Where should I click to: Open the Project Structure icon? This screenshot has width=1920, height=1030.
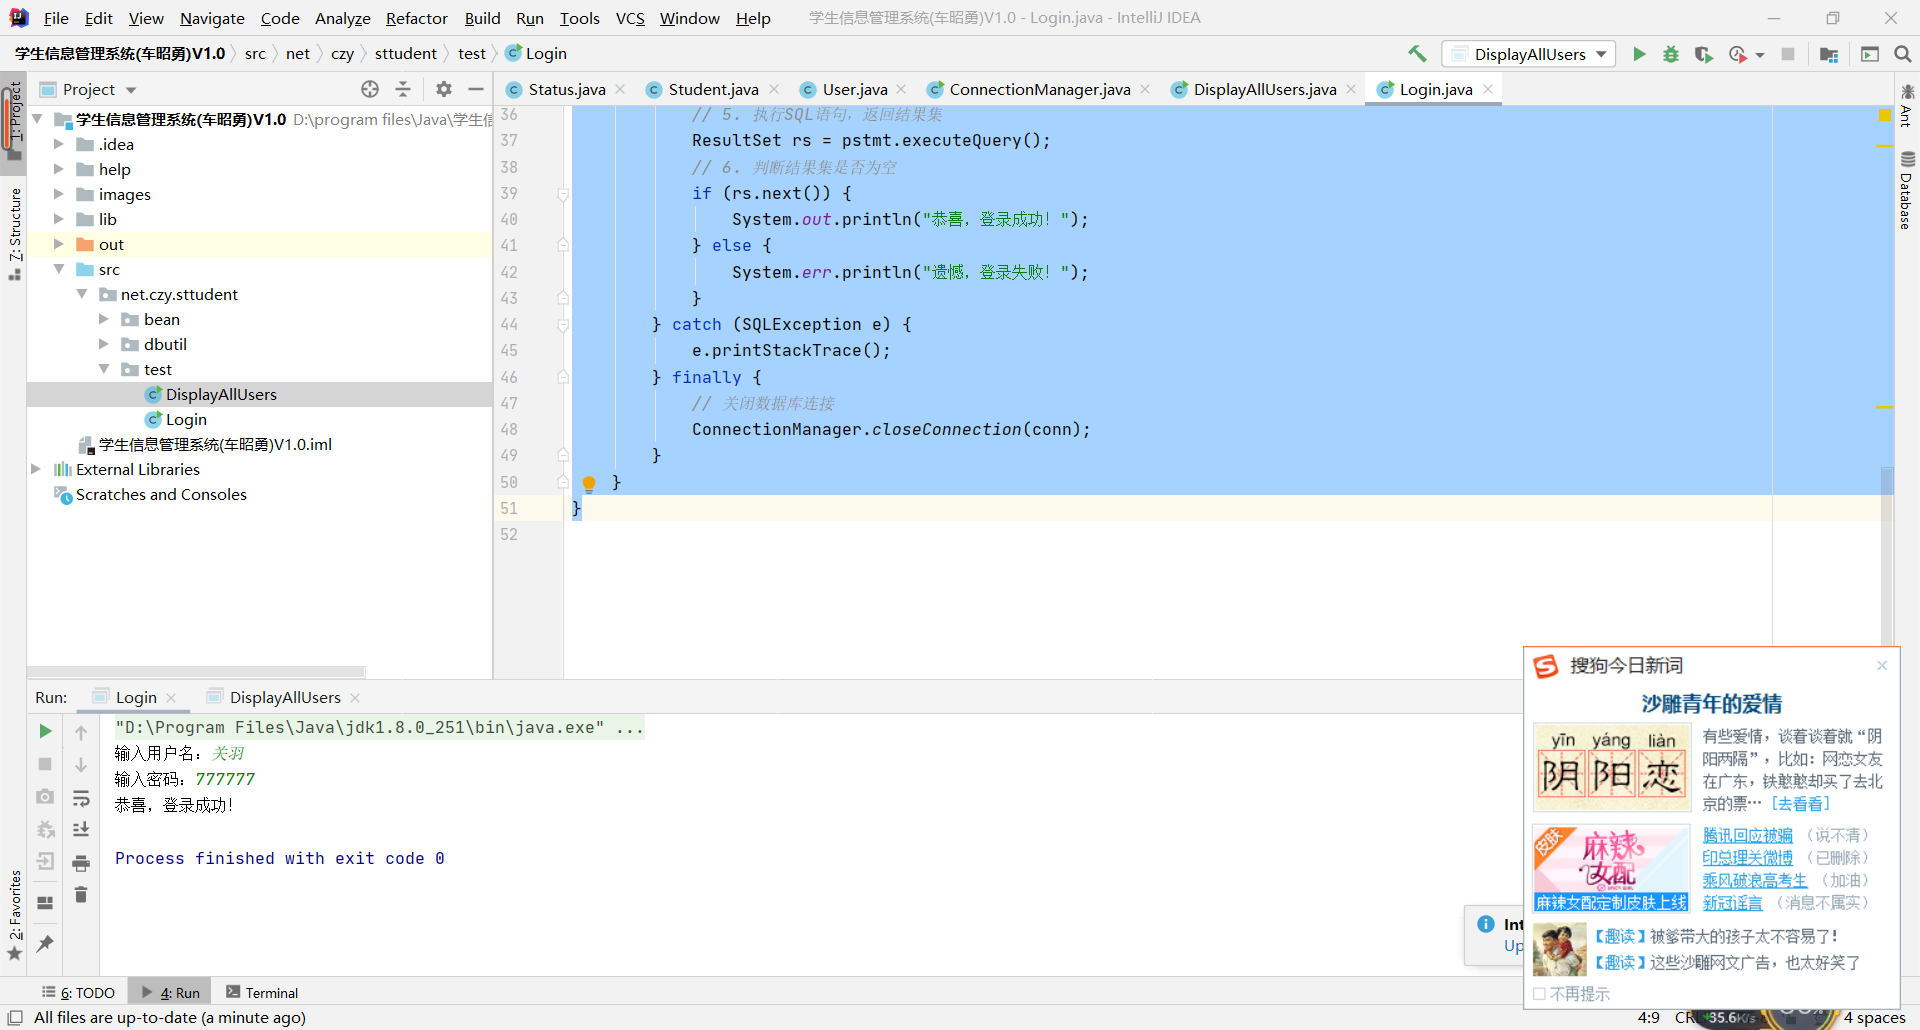coord(1829,54)
